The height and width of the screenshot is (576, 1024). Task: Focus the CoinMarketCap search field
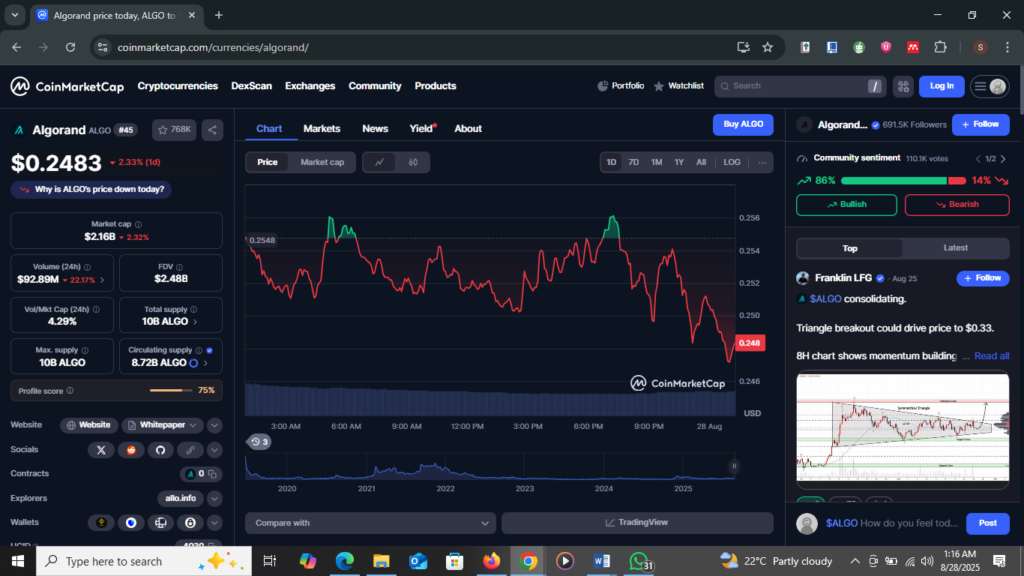800,86
